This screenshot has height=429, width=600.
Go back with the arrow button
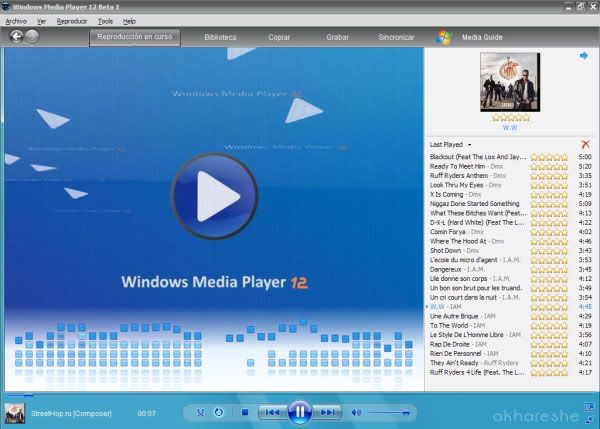16,37
